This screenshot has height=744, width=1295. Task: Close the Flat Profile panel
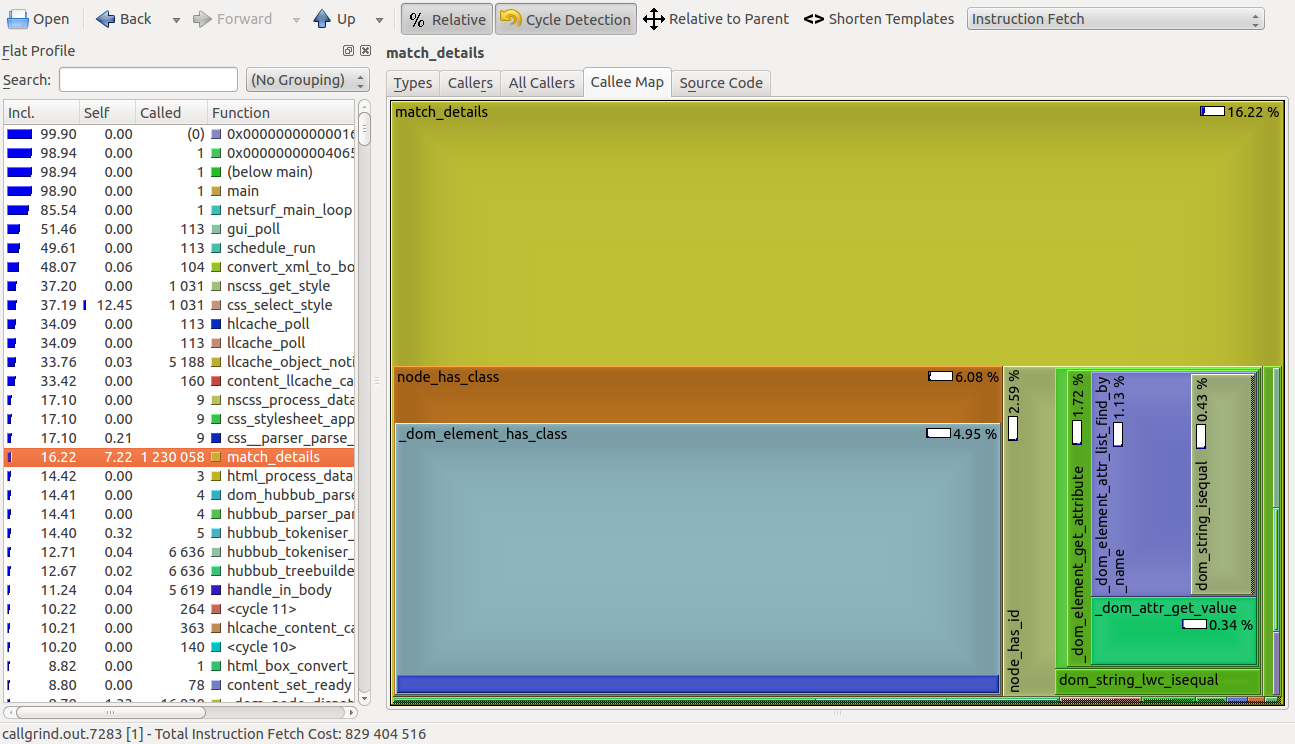point(365,51)
